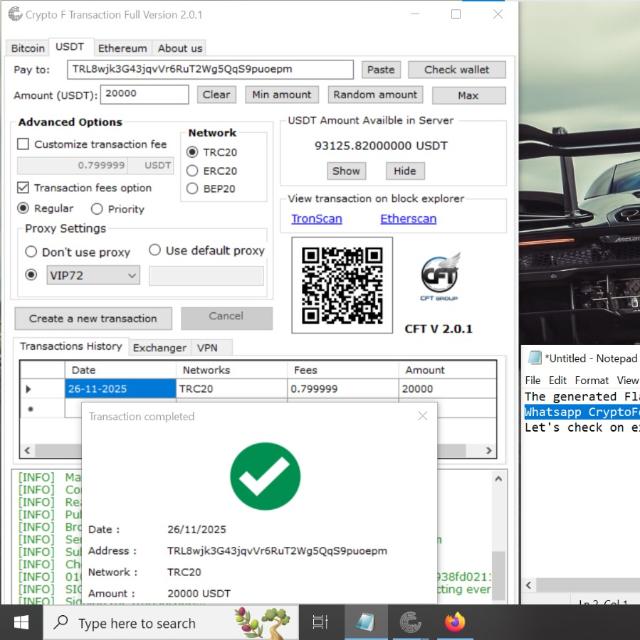Click the Windows Start button
Viewport: 640px width, 640px height.
point(21,622)
